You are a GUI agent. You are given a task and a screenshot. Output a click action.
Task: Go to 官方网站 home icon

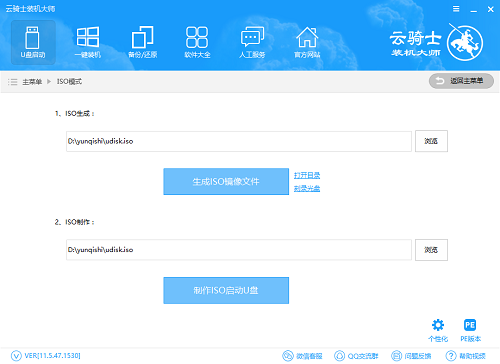pos(307,42)
